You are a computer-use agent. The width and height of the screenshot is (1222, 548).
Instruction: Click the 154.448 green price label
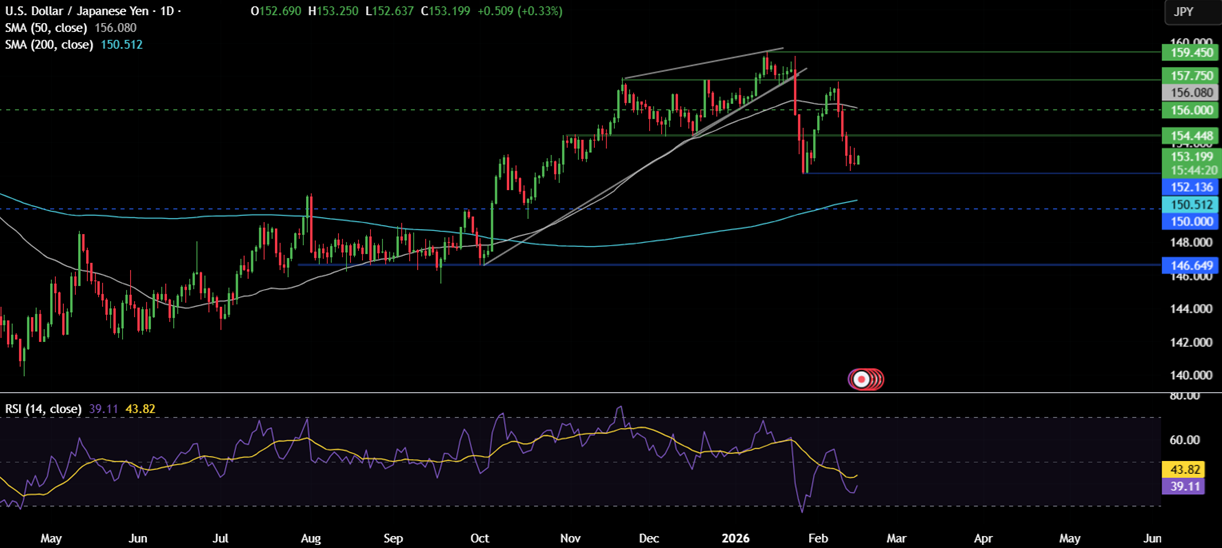1187,135
